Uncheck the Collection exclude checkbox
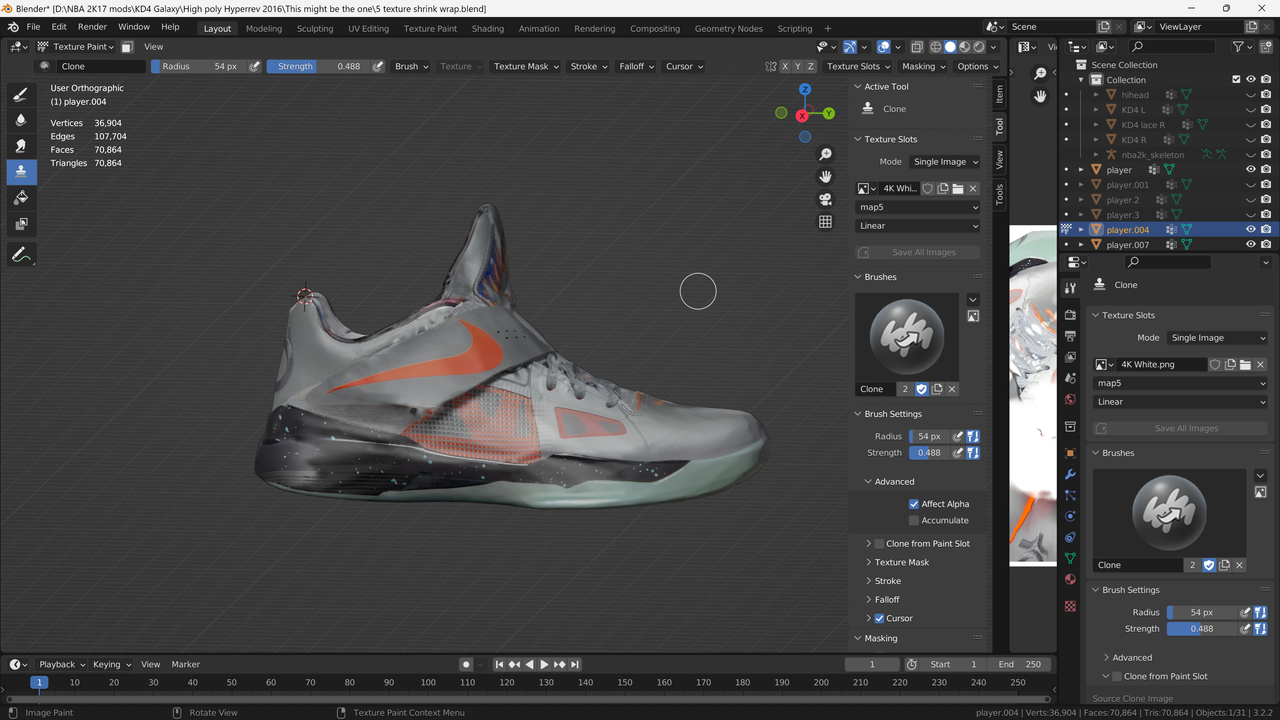Viewport: 1280px width, 720px height. [x=1236, y=80]
